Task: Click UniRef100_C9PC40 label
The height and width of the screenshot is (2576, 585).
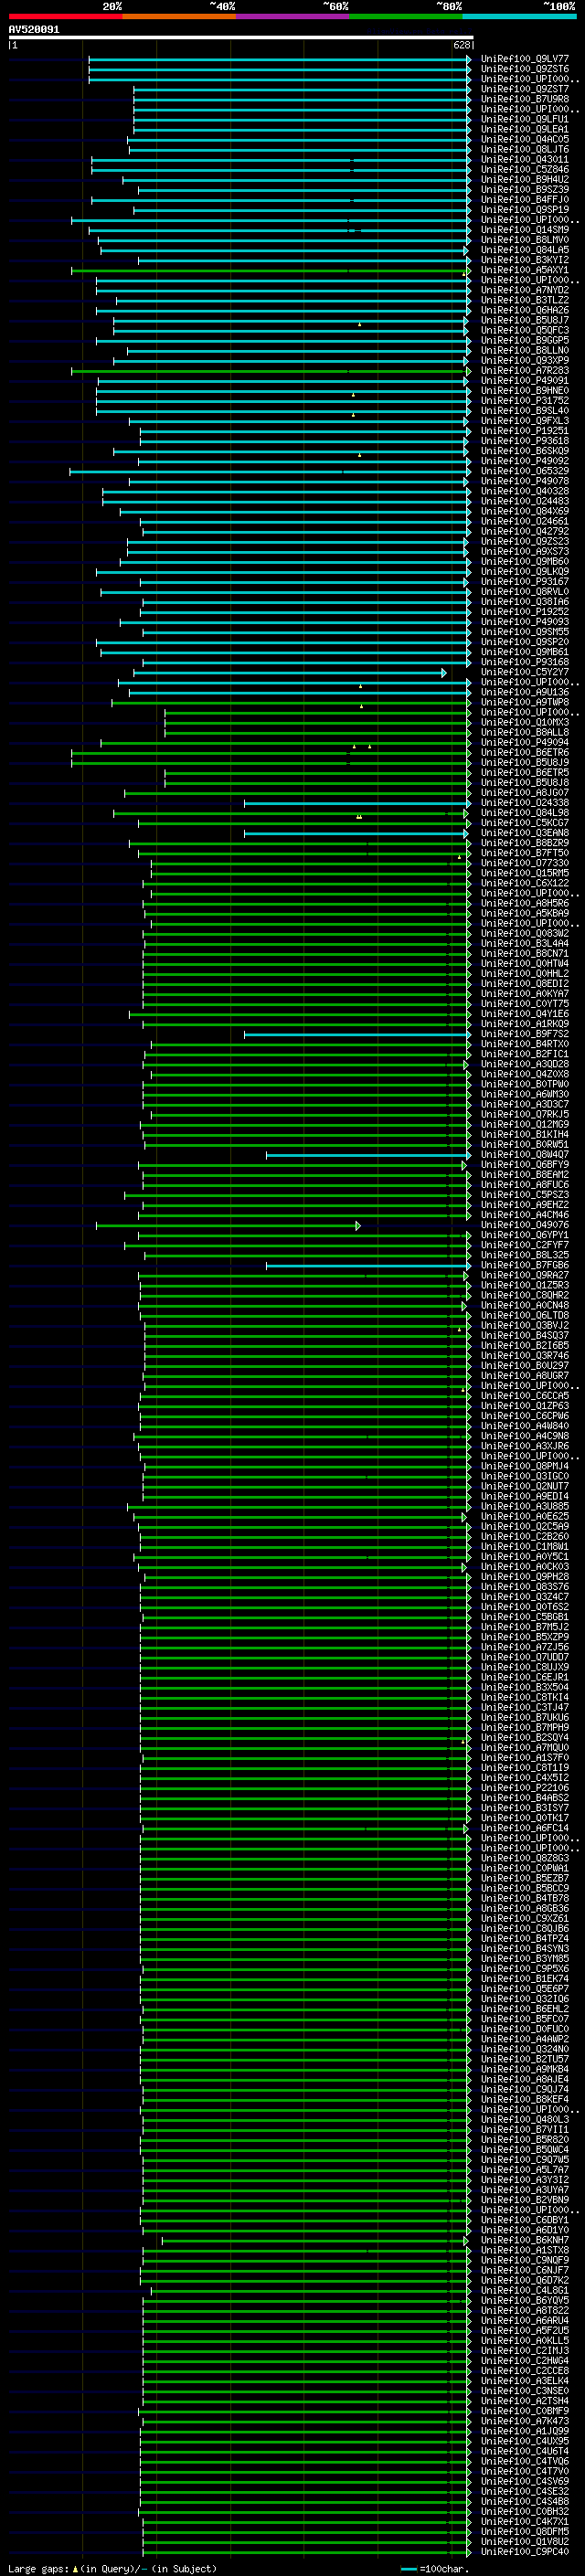Action: 525,2552
